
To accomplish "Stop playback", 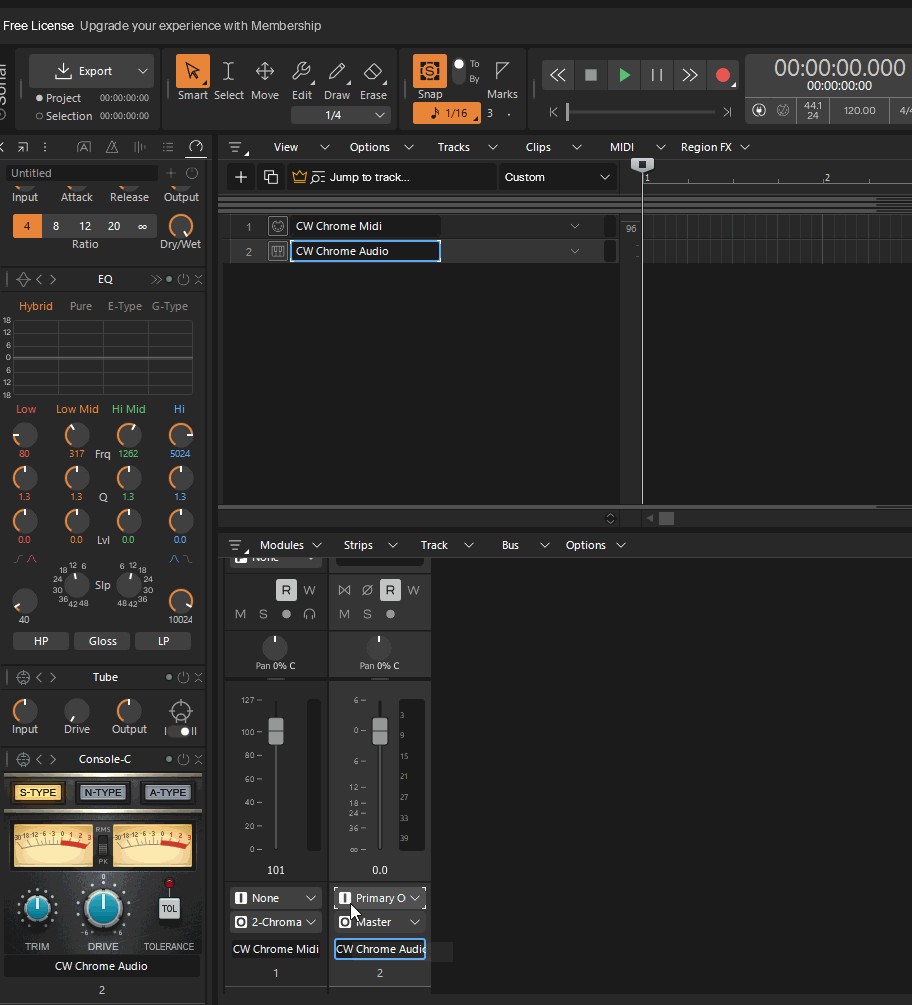I will 591,75.
